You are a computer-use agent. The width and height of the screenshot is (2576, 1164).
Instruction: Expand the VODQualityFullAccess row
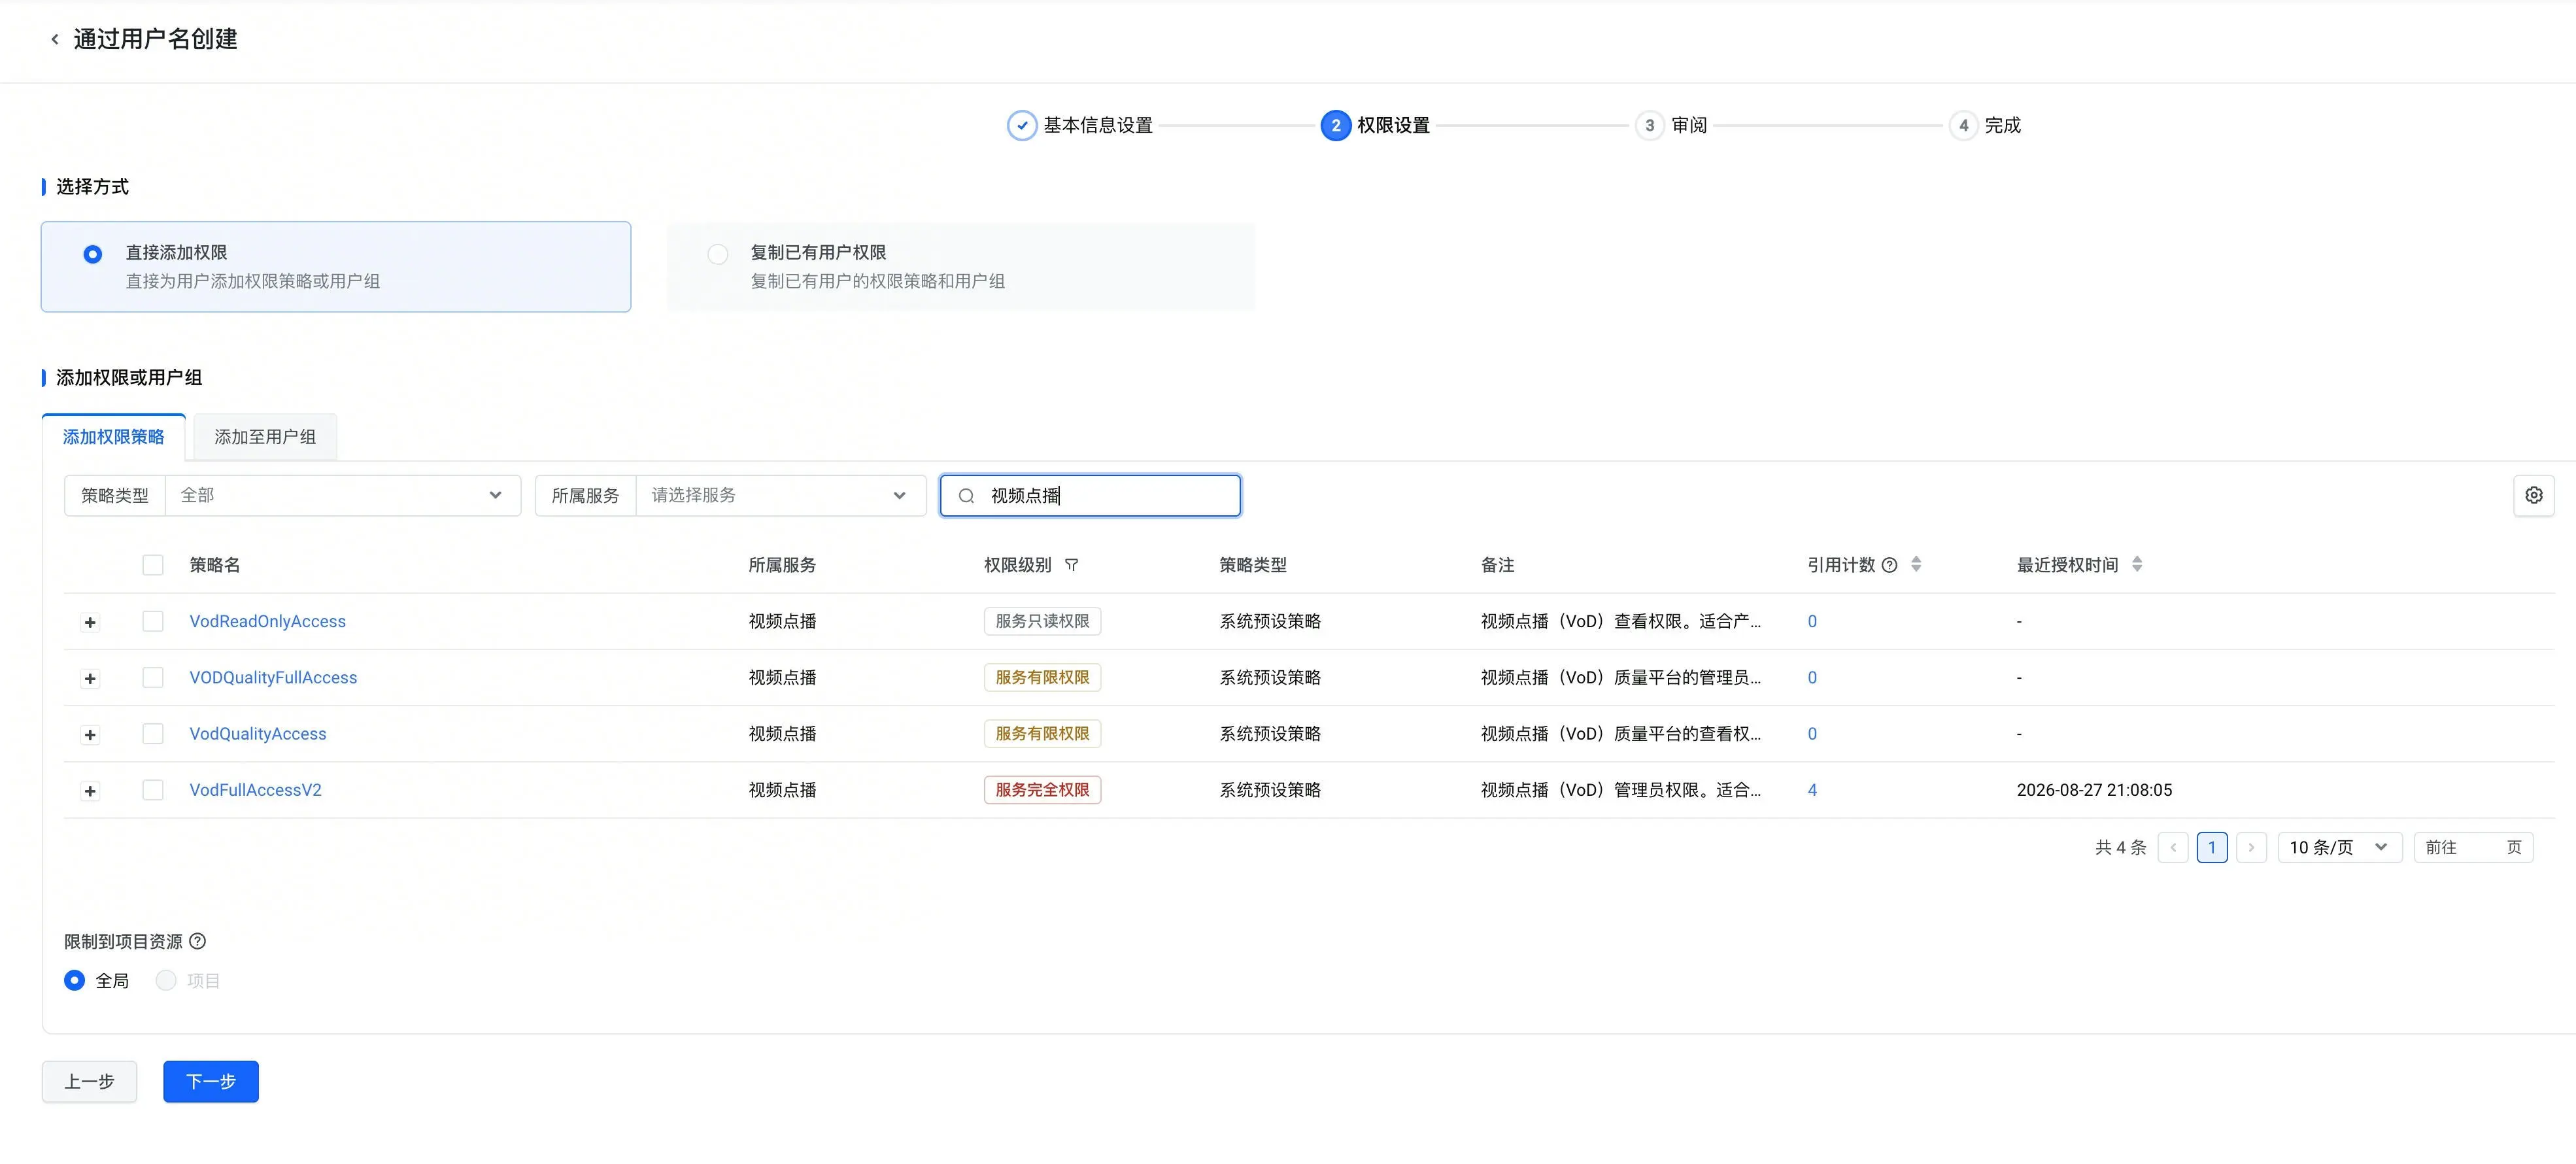pyautogui.click(x=90, y=678)
